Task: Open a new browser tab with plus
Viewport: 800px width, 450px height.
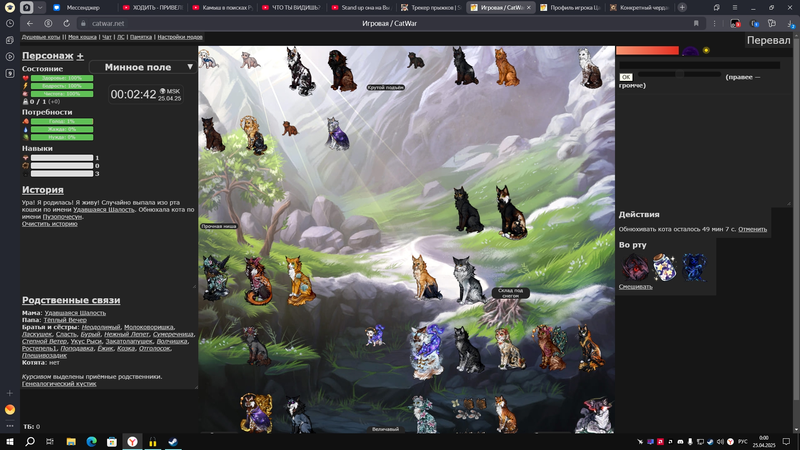Action: (x=682, y=8)
